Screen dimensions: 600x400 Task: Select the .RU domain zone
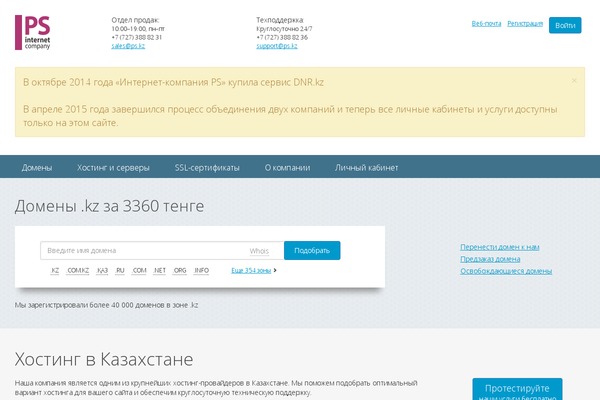(120, 271)
